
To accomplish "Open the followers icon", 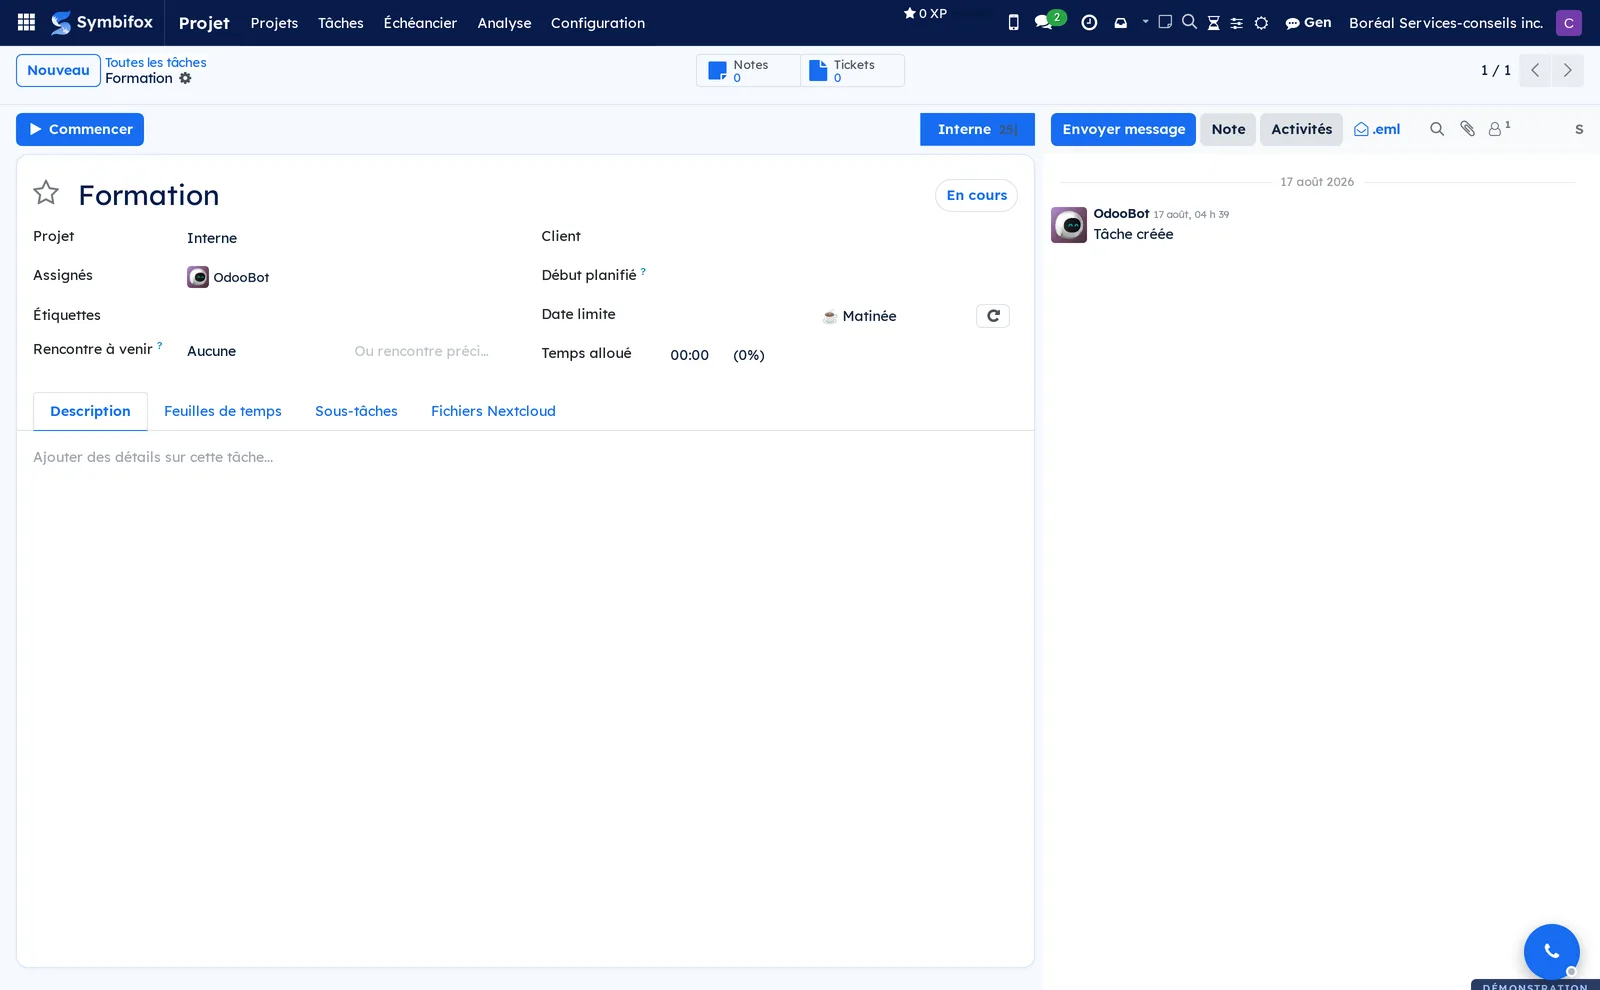I will 1498,129.
